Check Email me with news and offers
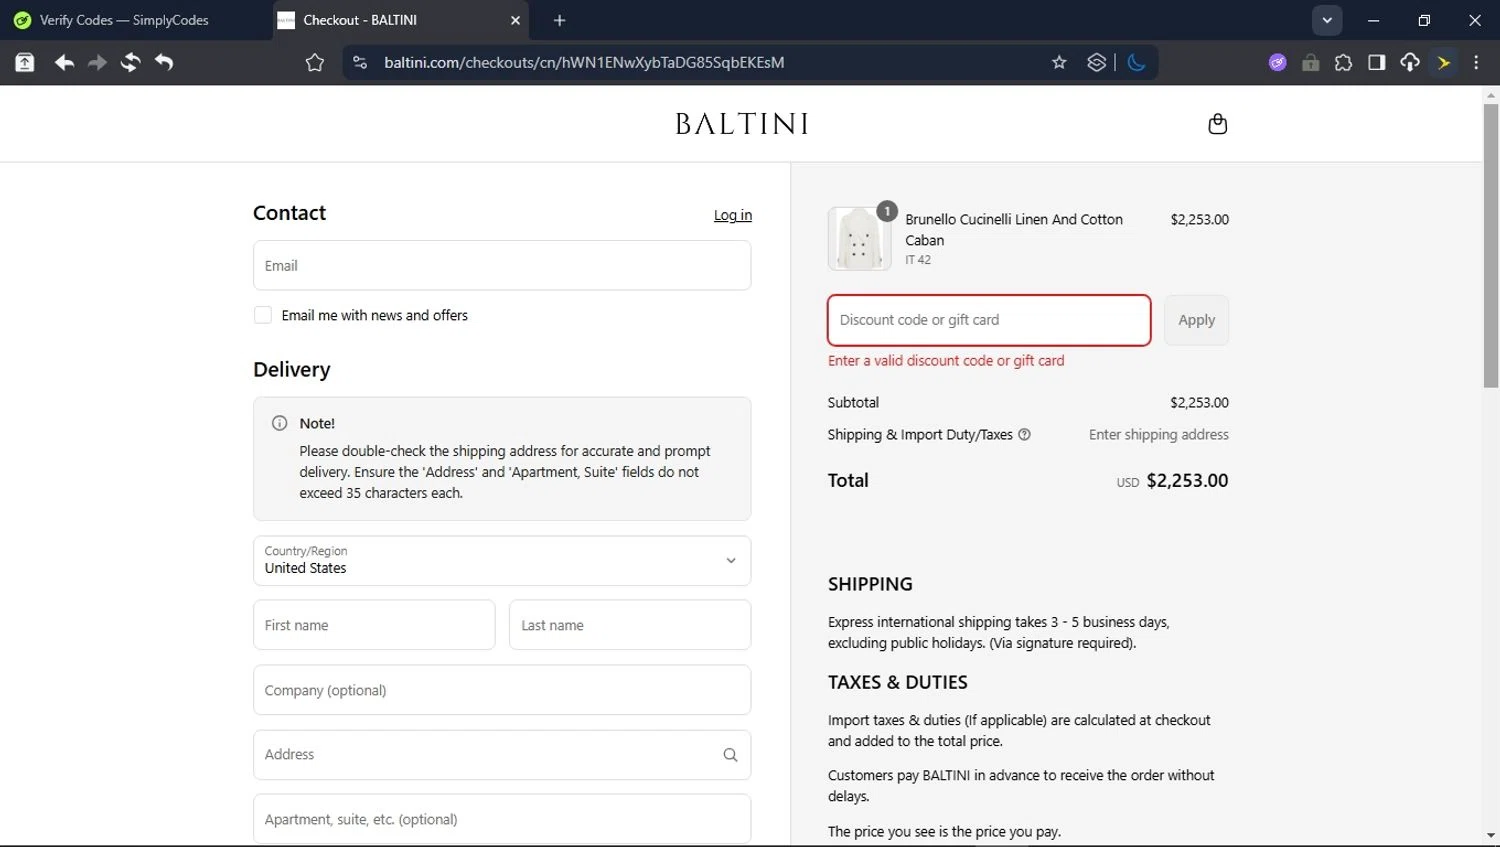Viewport: 1500px width, 847px height. point(263,315)
